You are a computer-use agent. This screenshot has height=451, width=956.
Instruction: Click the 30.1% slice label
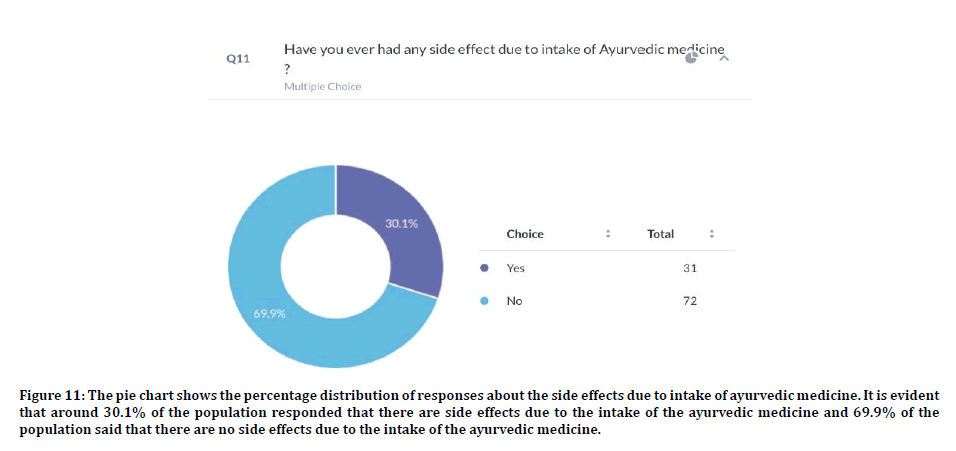[x=401, y=223]
